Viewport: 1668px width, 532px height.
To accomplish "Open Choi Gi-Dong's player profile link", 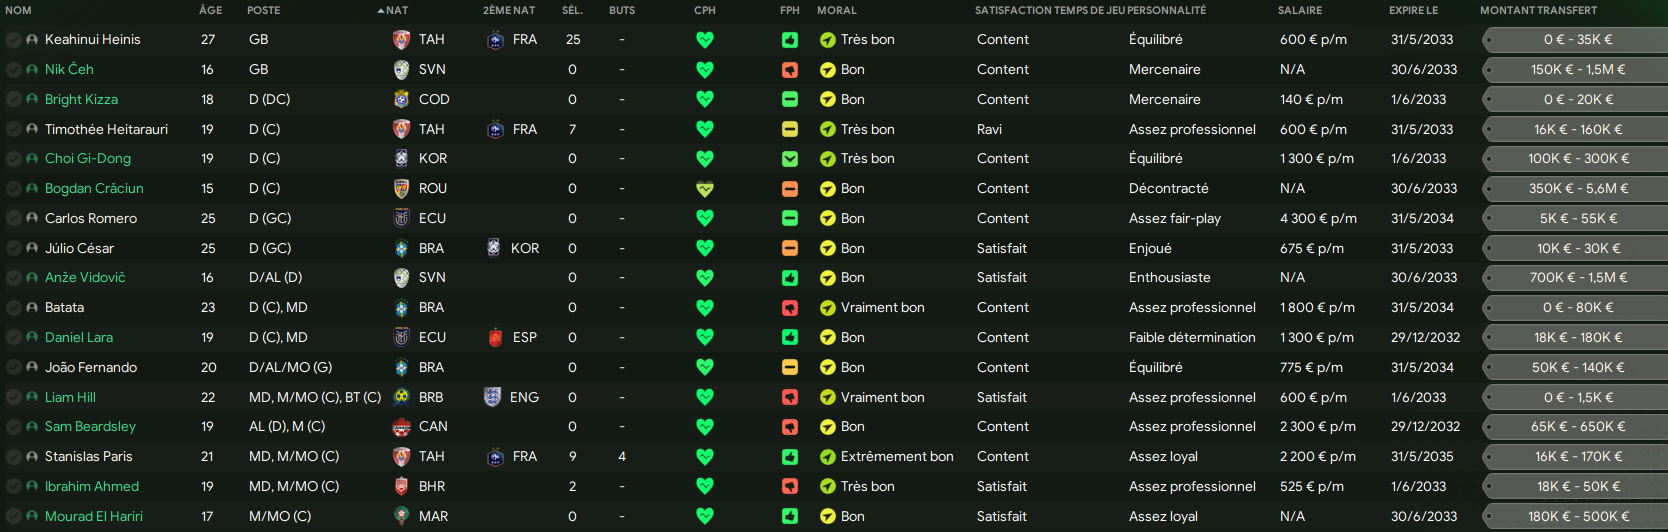I will click(x=88, y=159).
